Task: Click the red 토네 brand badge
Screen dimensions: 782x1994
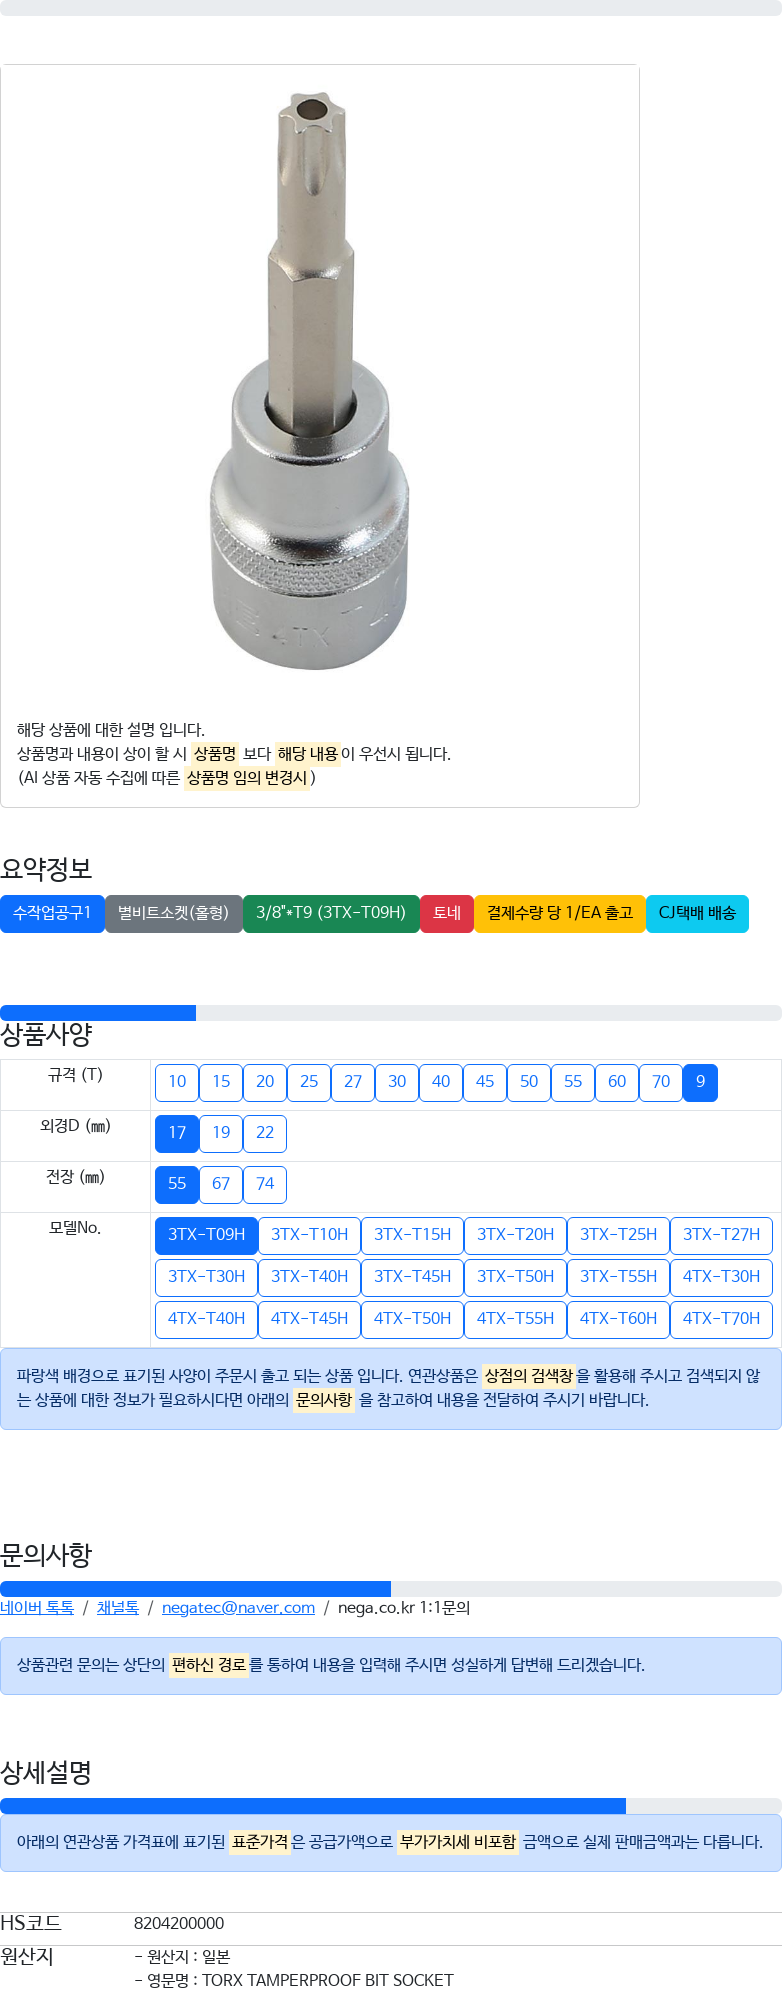Action: [447, 914]
